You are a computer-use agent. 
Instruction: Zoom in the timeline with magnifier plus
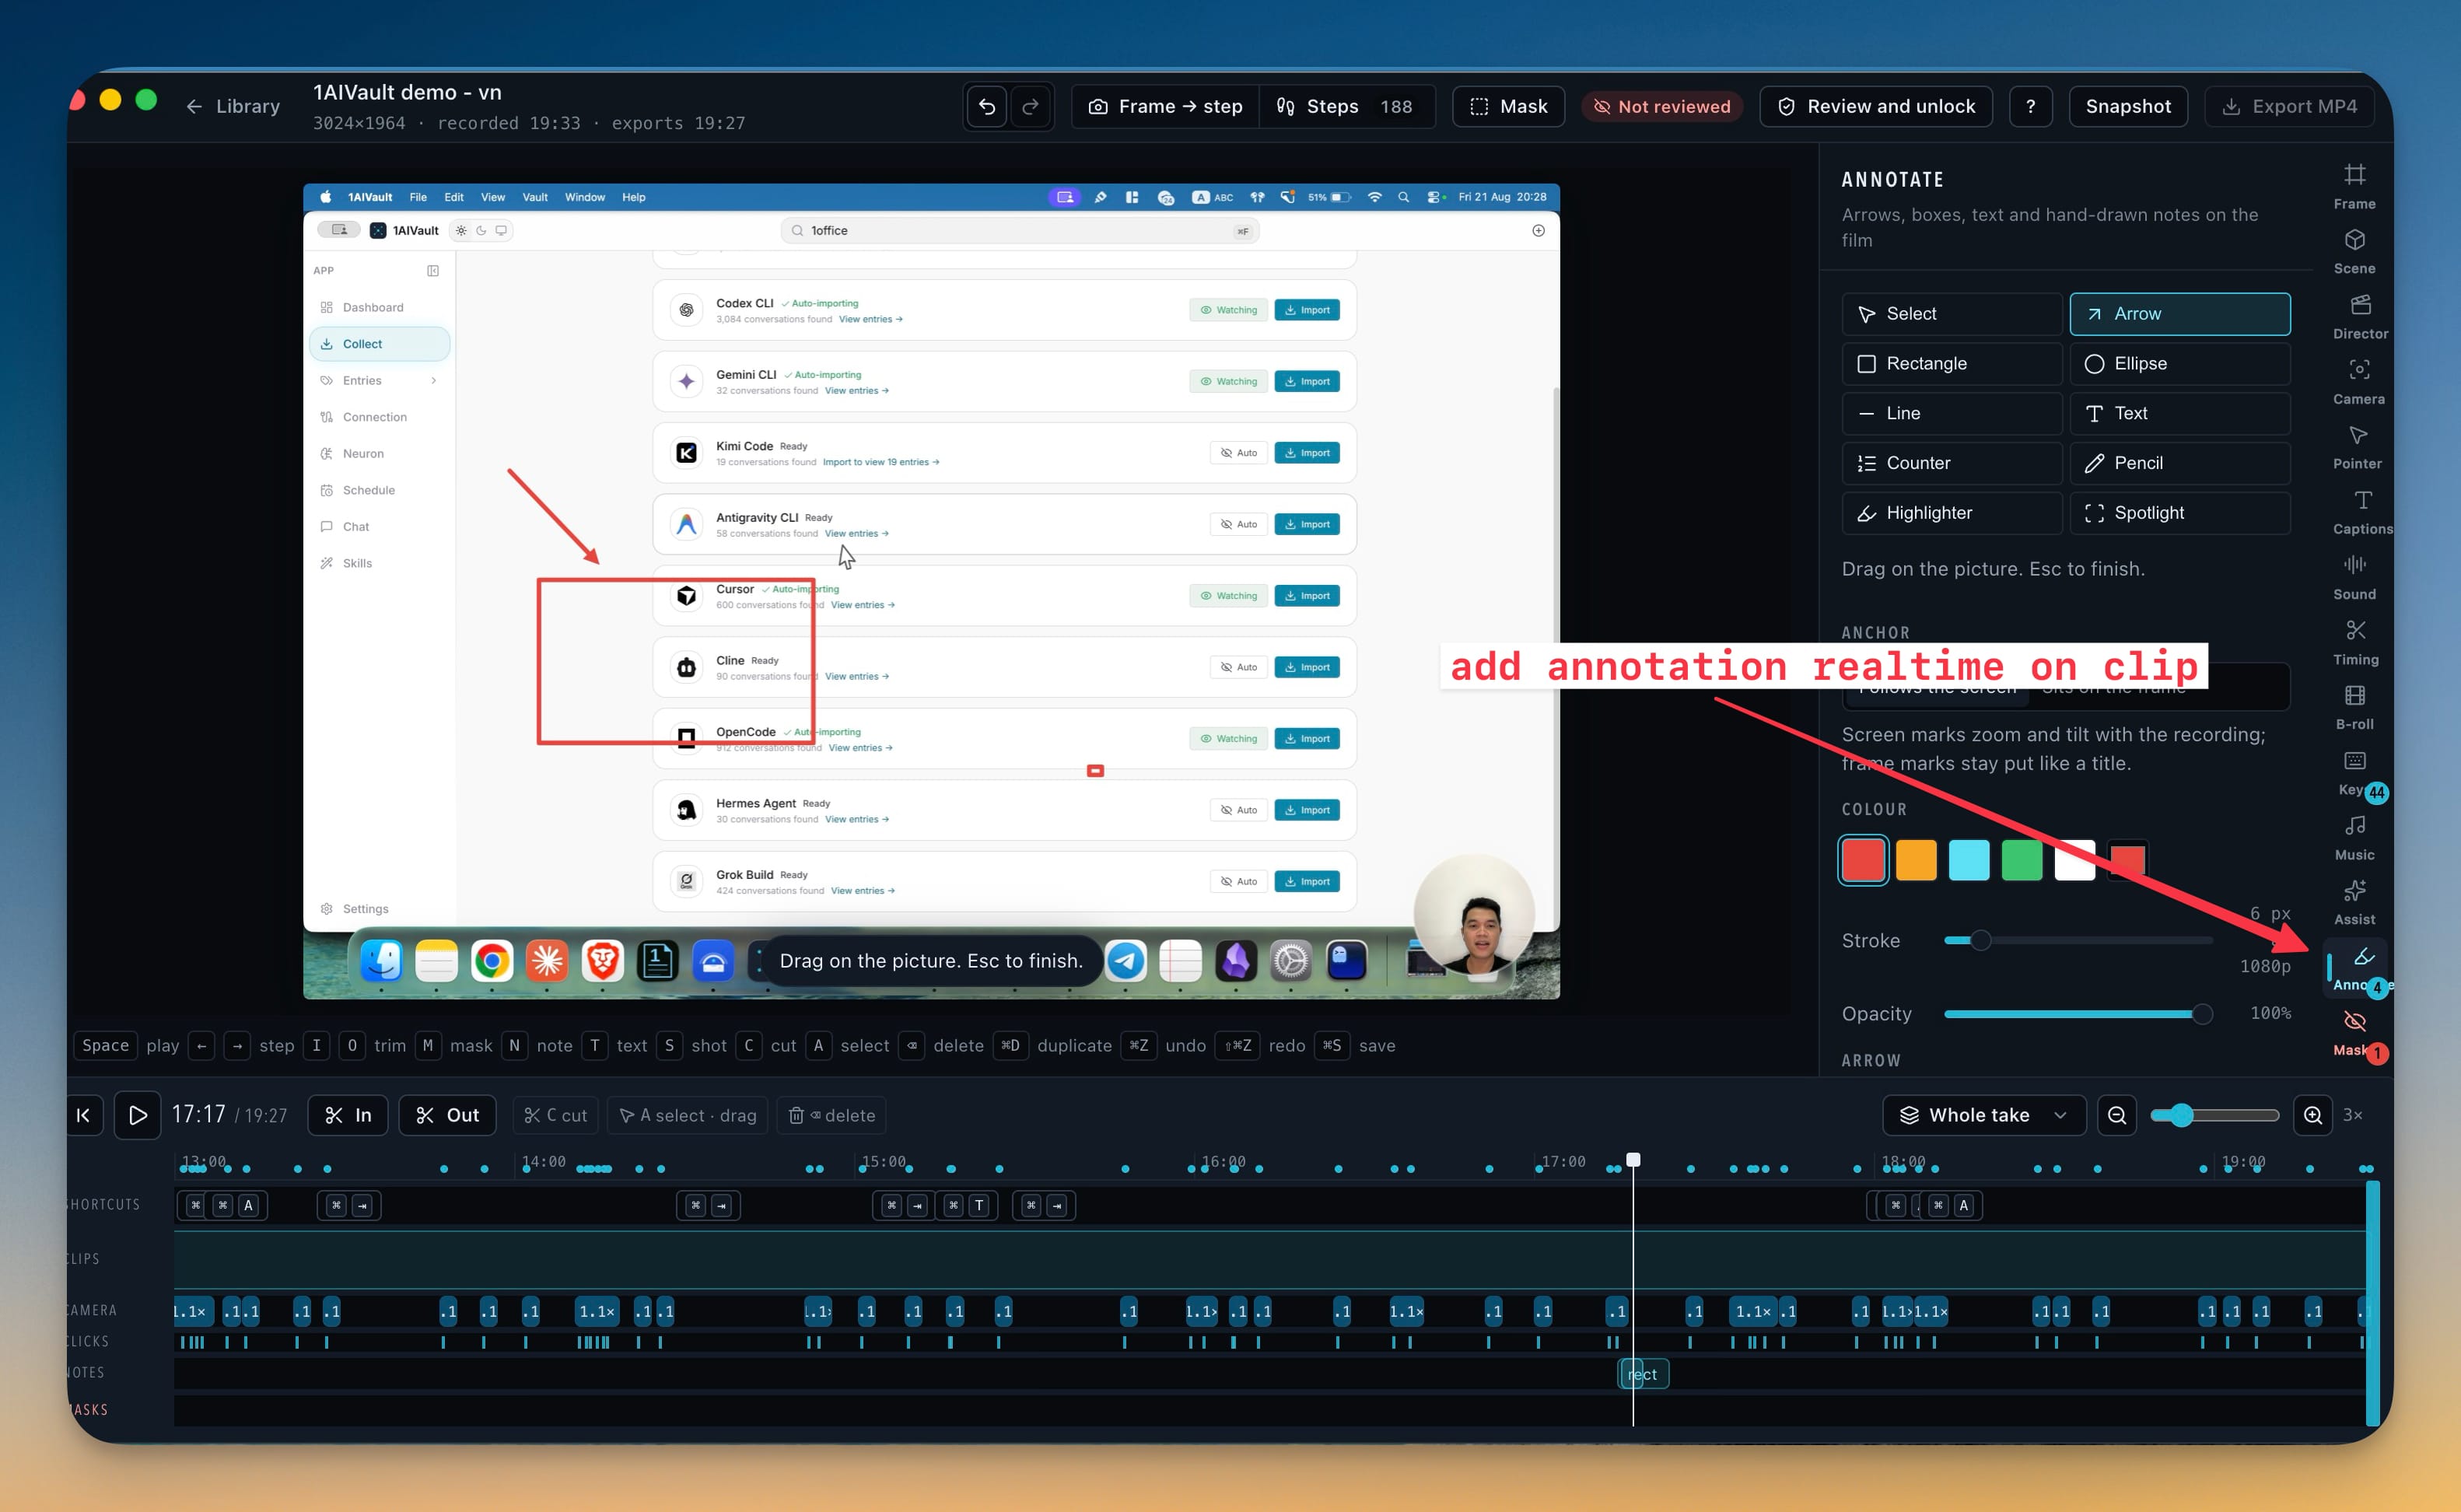click(x=2312, y=1115)
